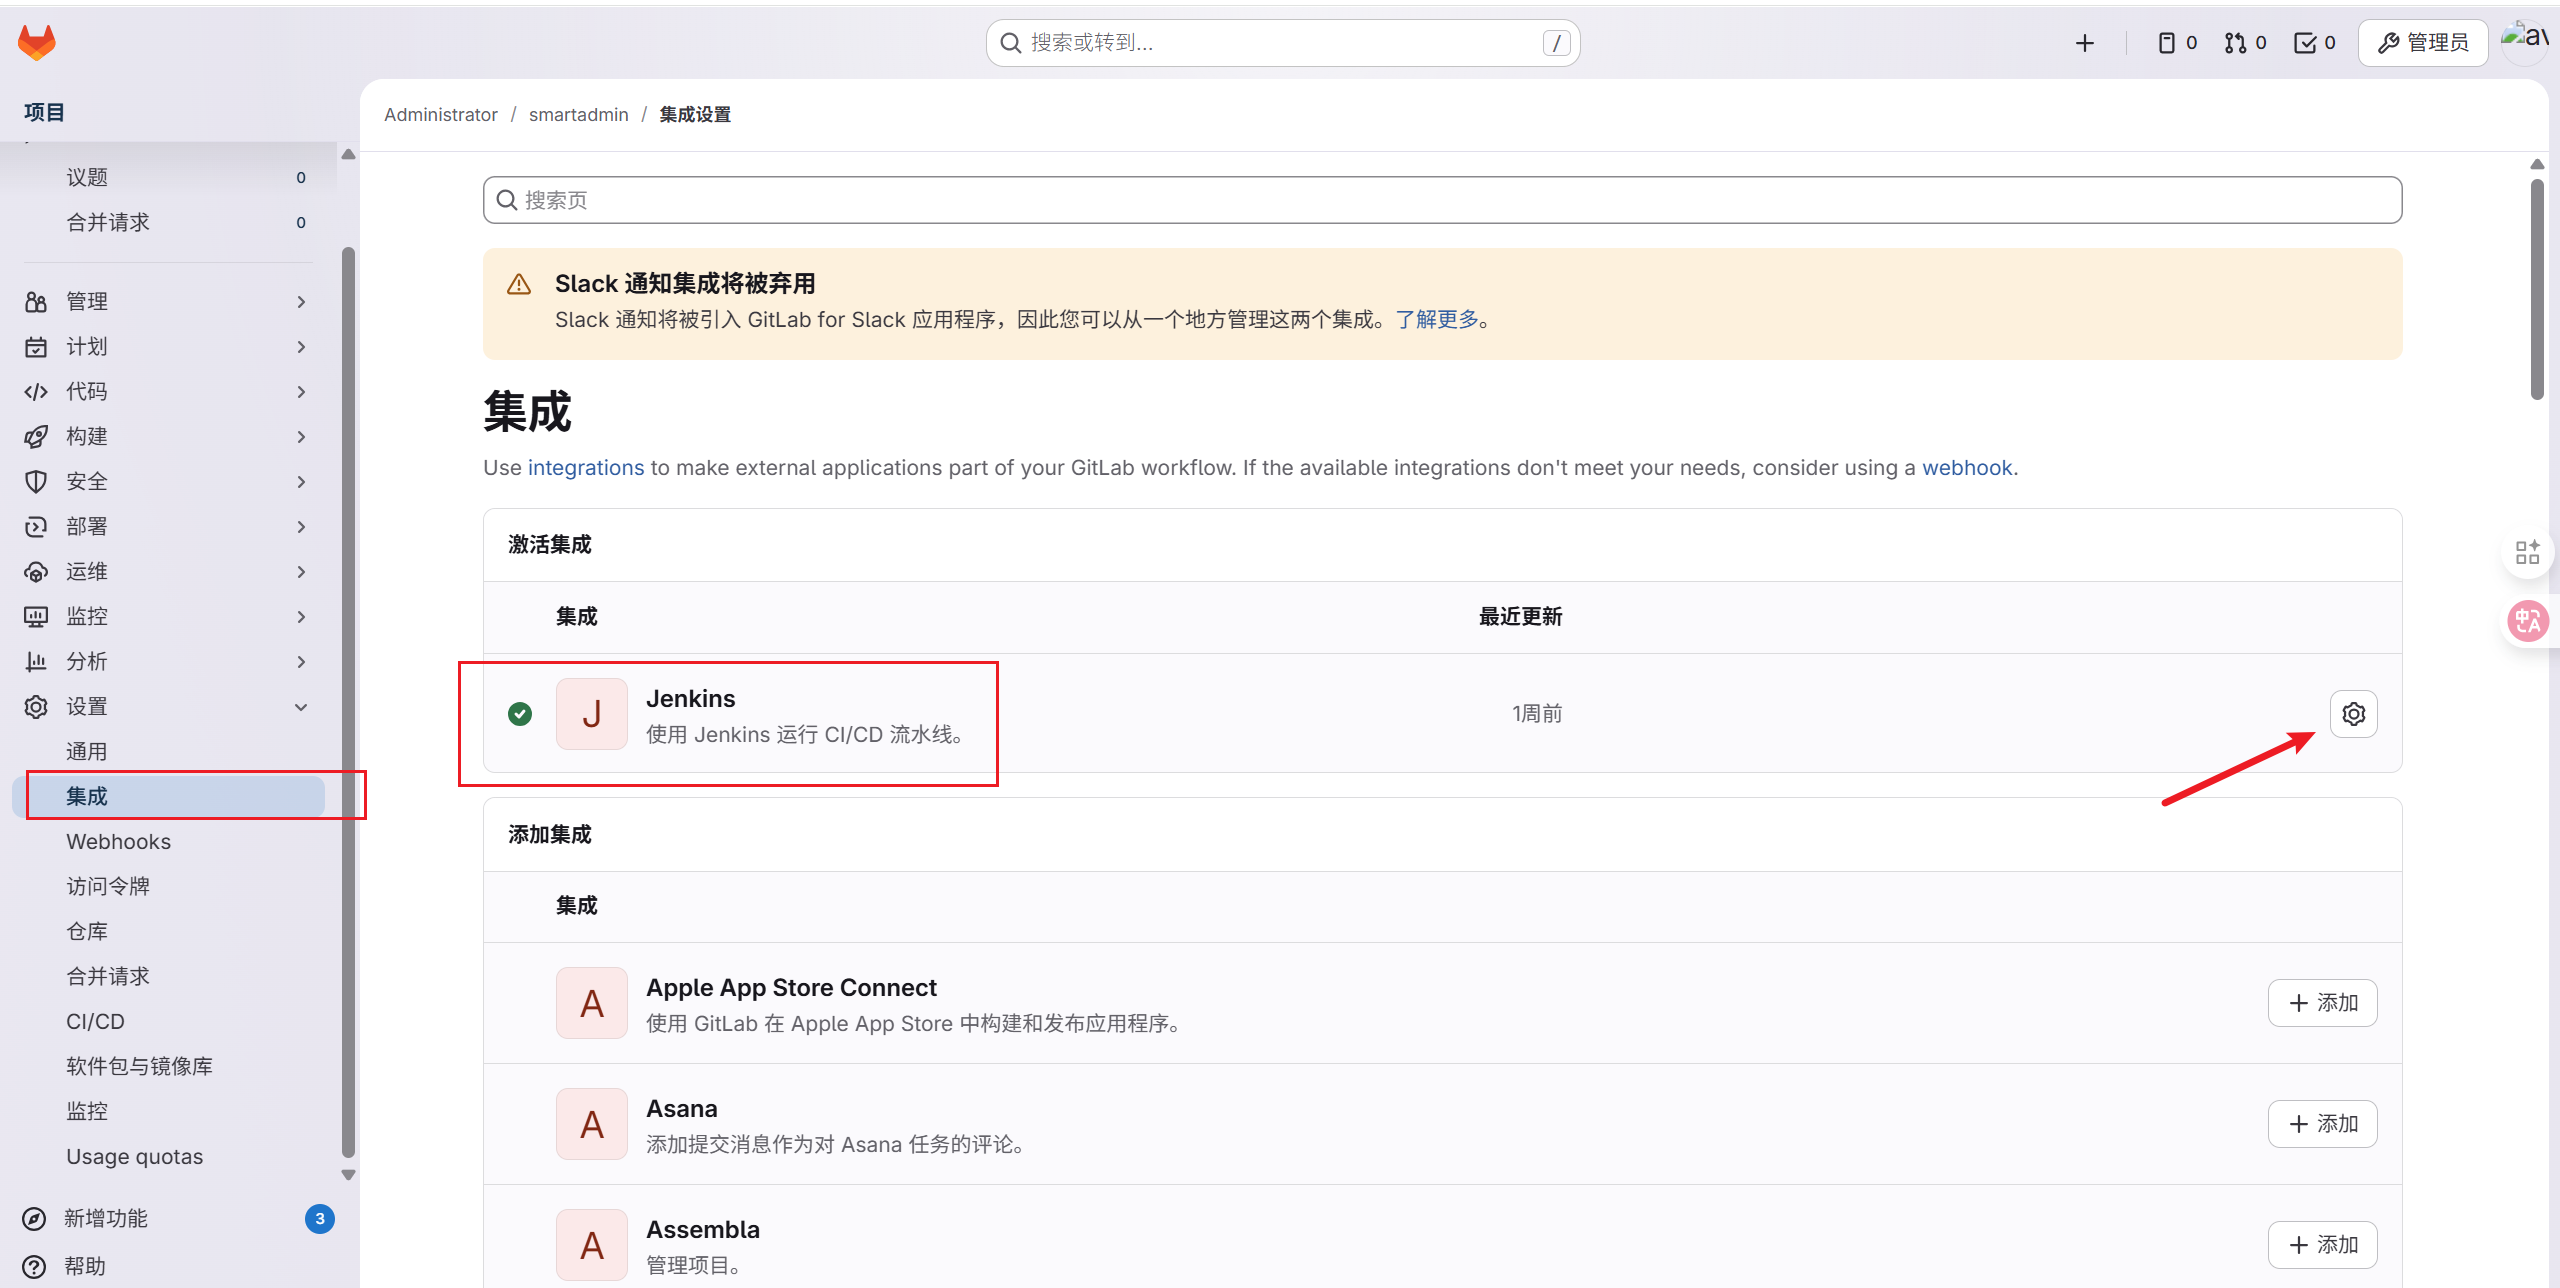2560x1288 pixels.
Task: Open Jenkins integration settings gear
Action: pos(2353,714)
